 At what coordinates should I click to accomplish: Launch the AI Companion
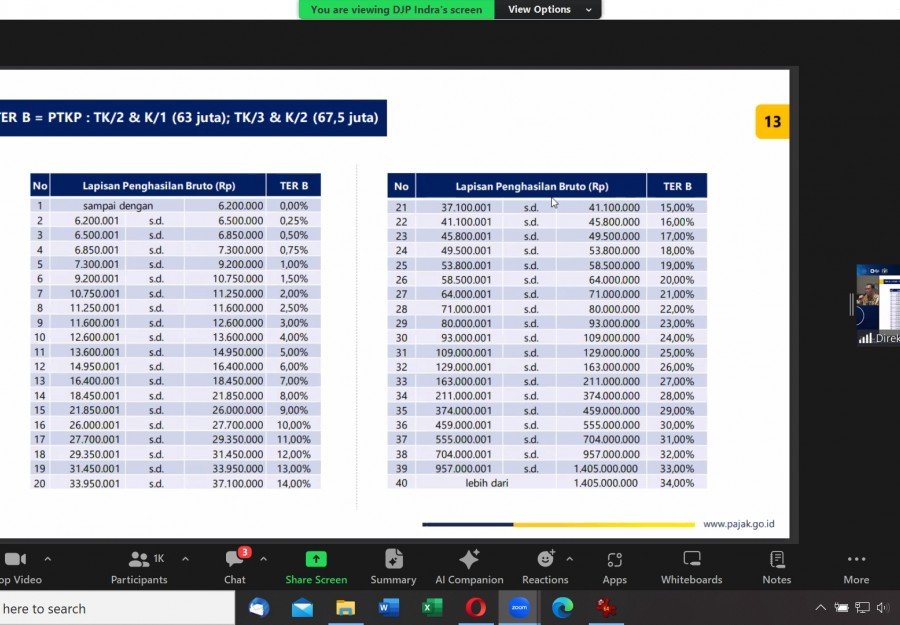(468, 565)
